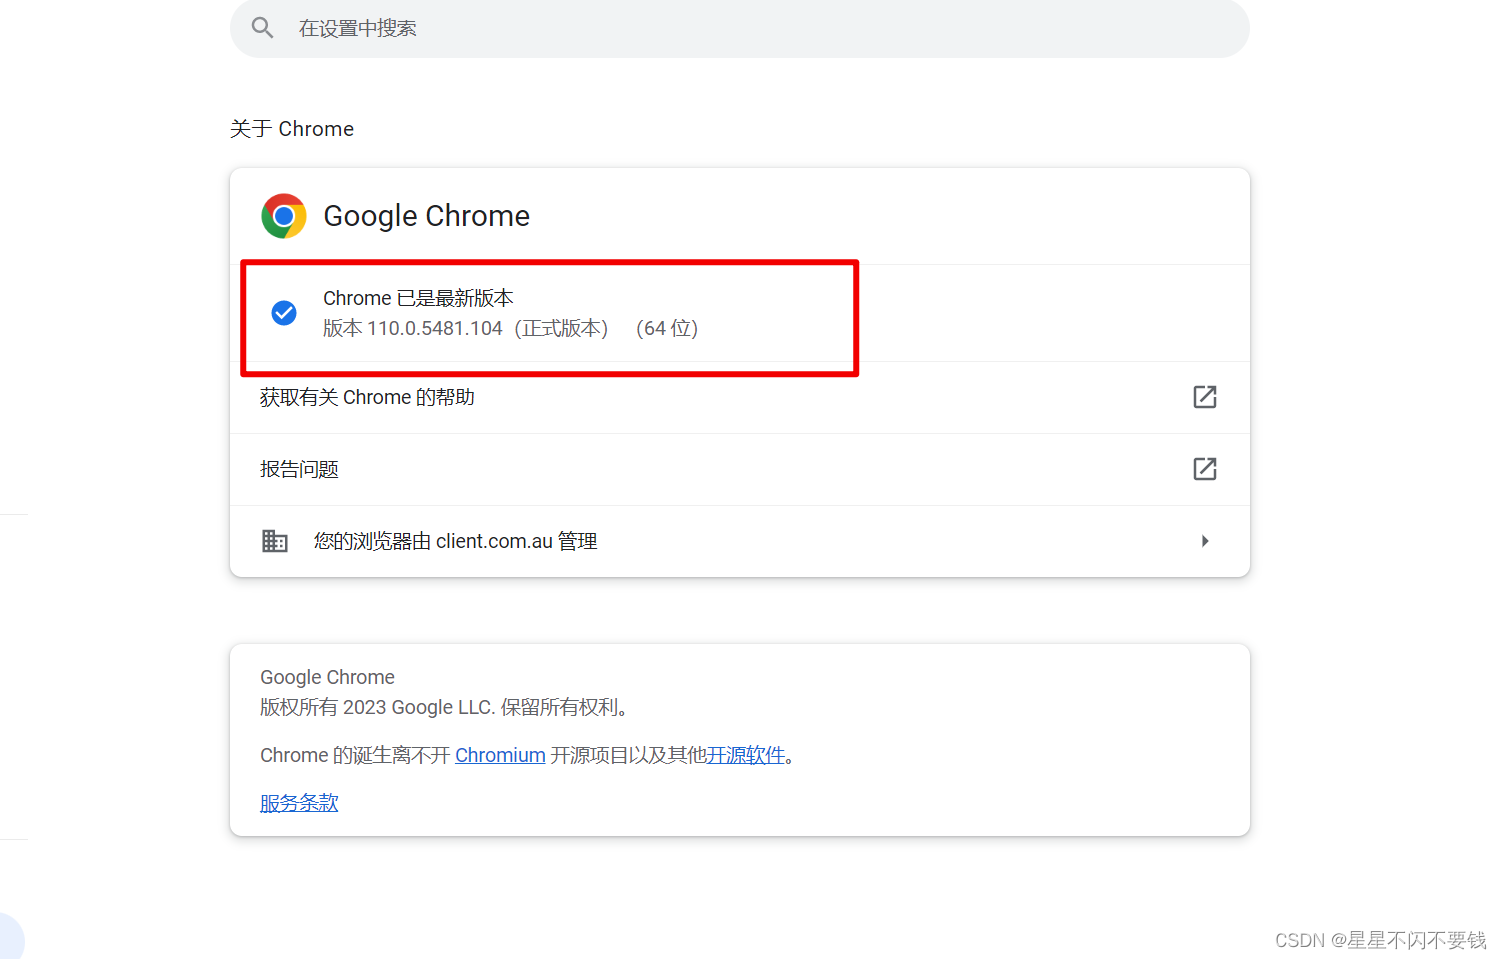Open the 服务条款 link

(x=298, y=802)
